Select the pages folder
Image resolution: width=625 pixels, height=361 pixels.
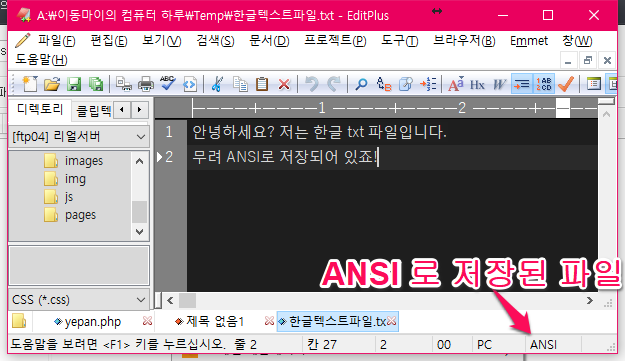pos(71,215)
